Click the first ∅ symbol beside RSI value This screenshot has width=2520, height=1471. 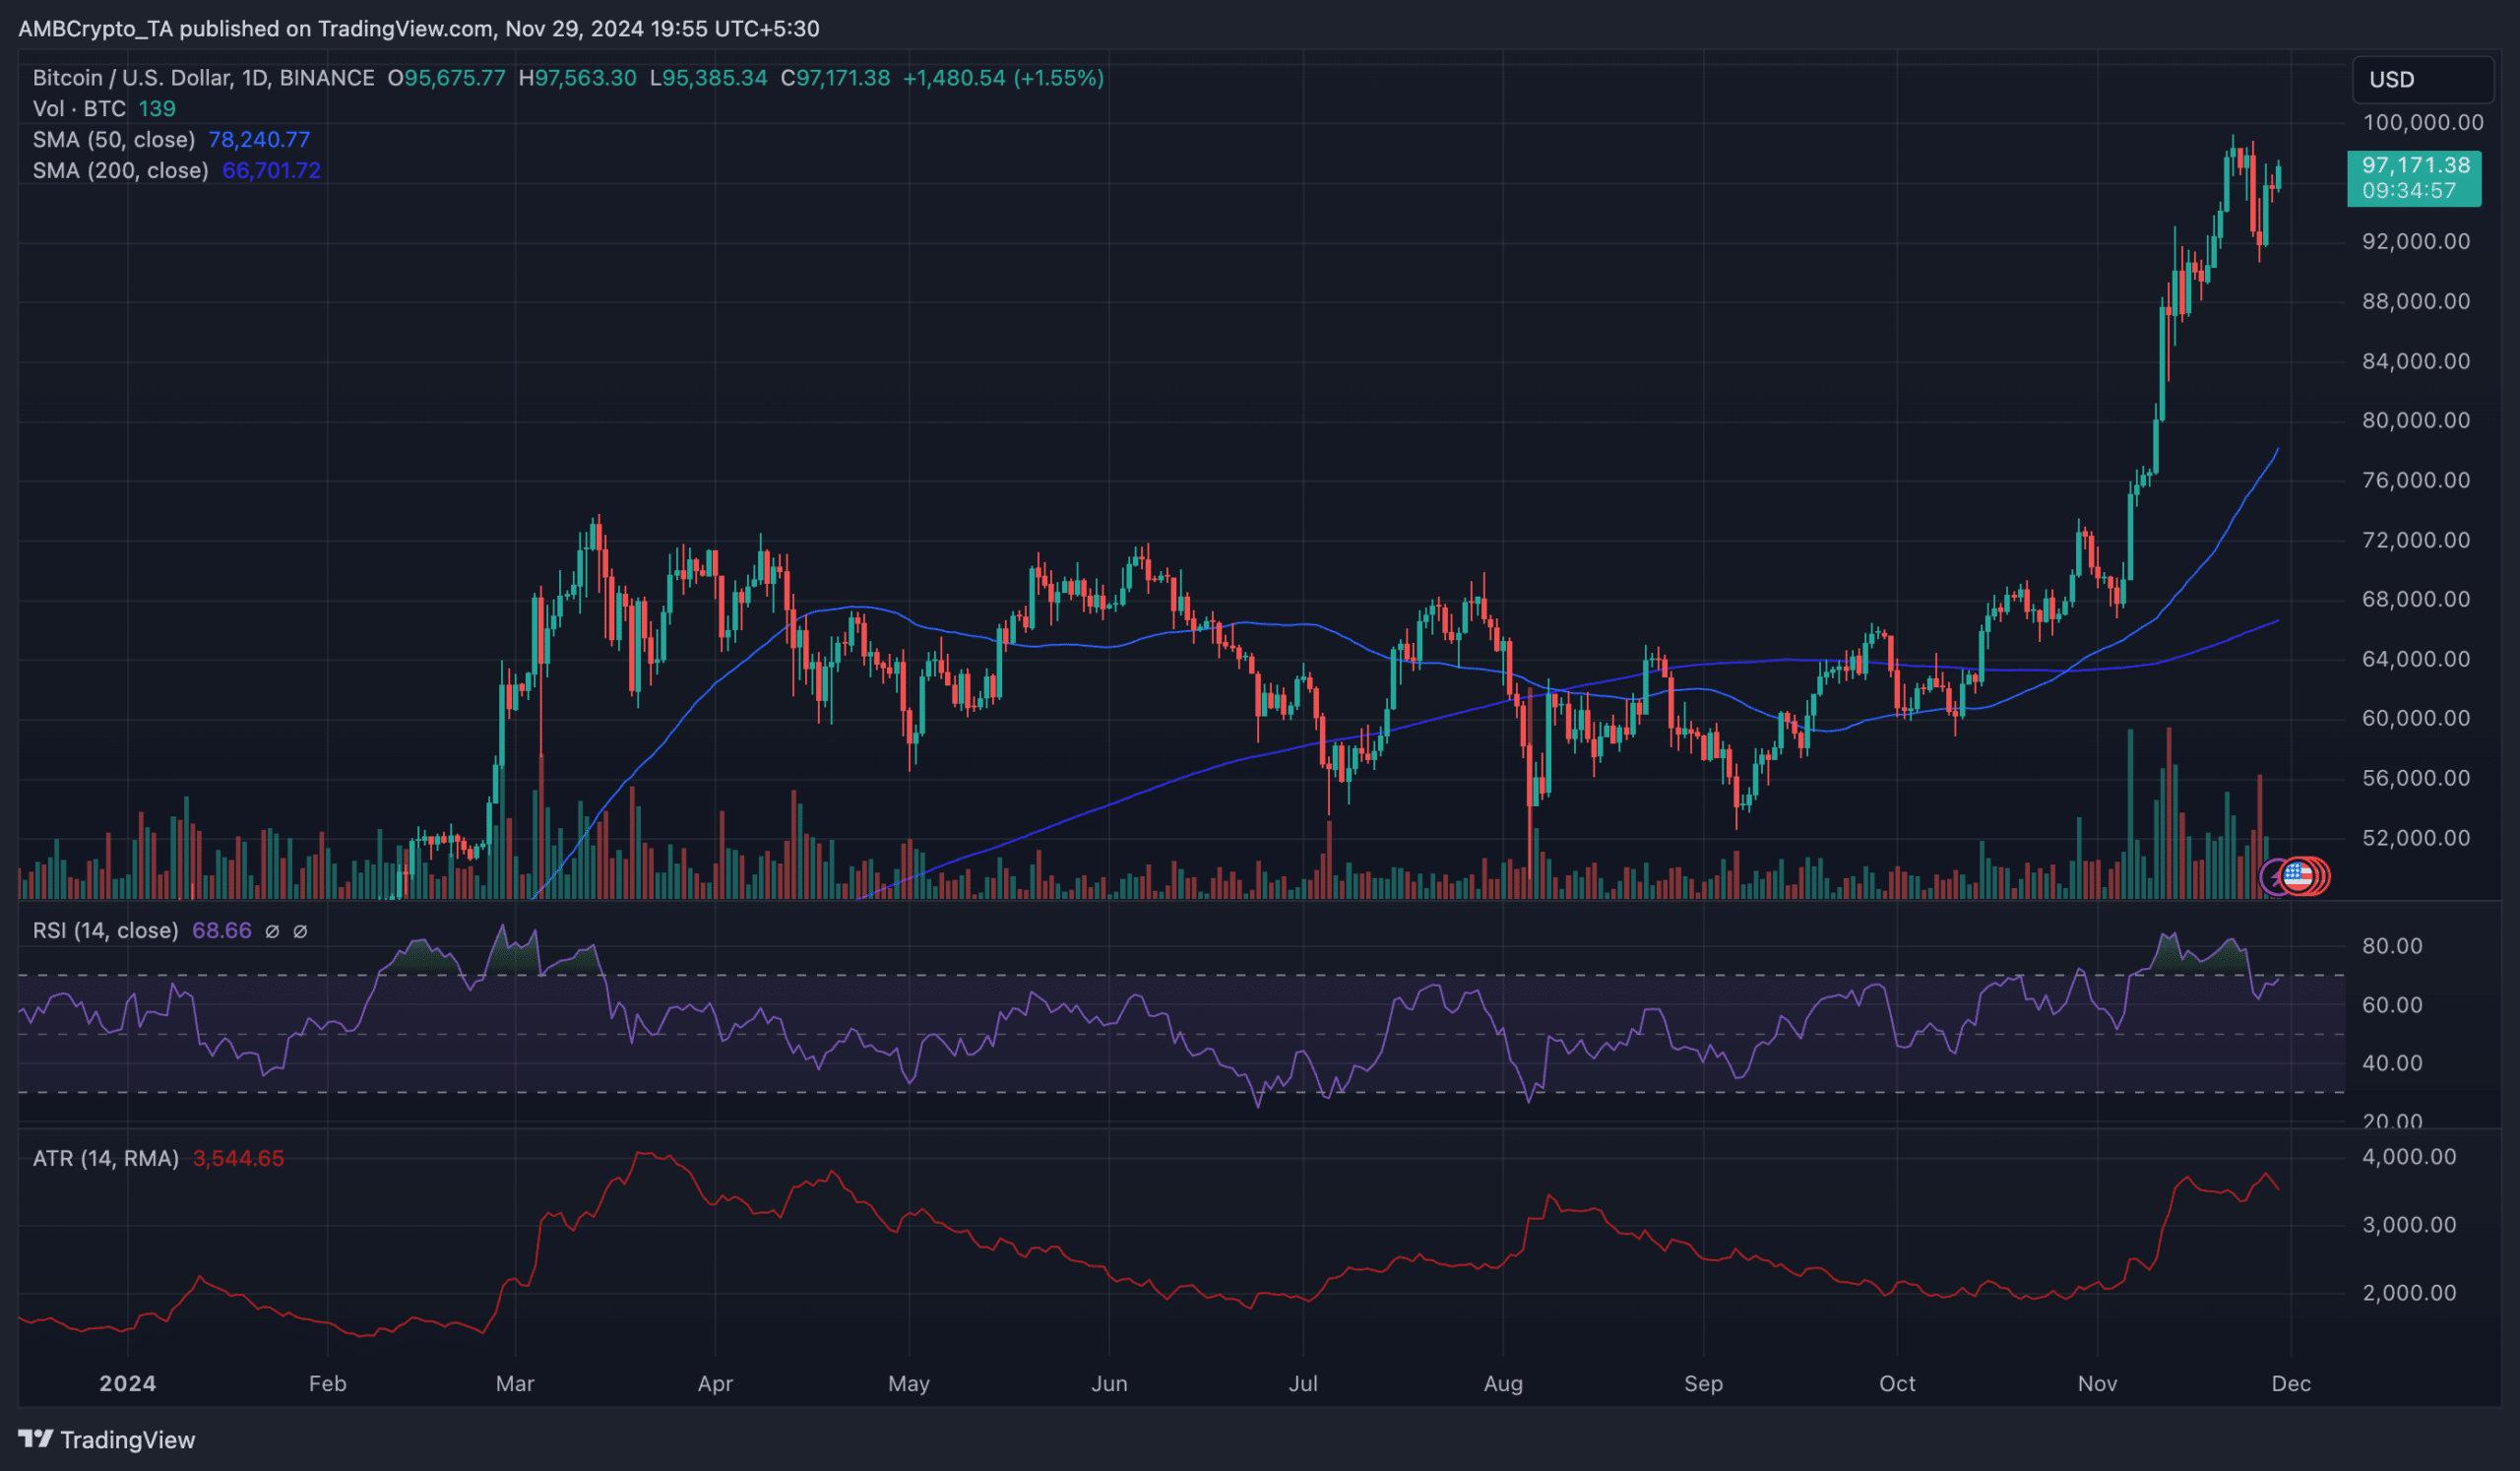pos(272,931)
